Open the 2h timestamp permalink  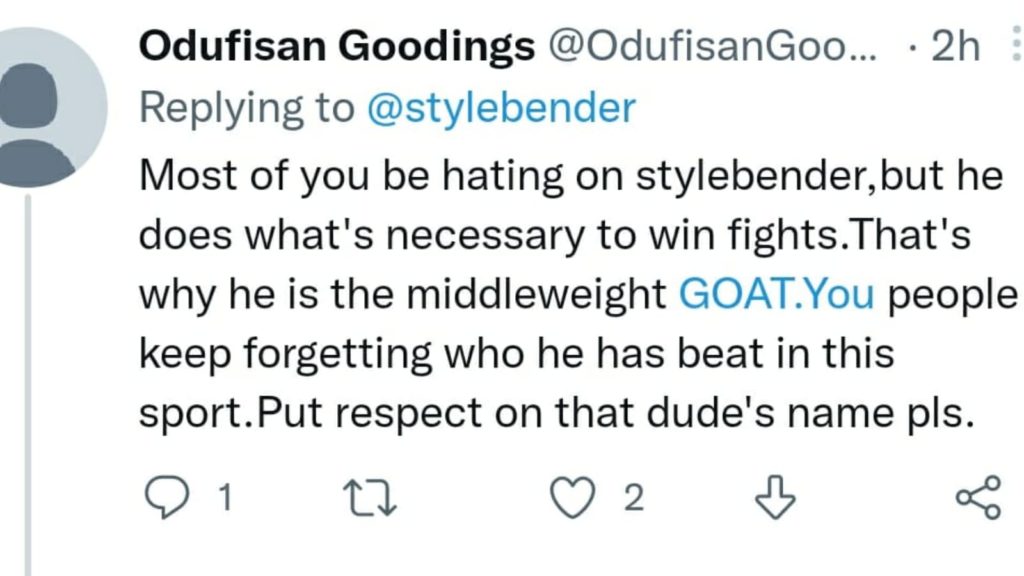[x=955, y=46]
